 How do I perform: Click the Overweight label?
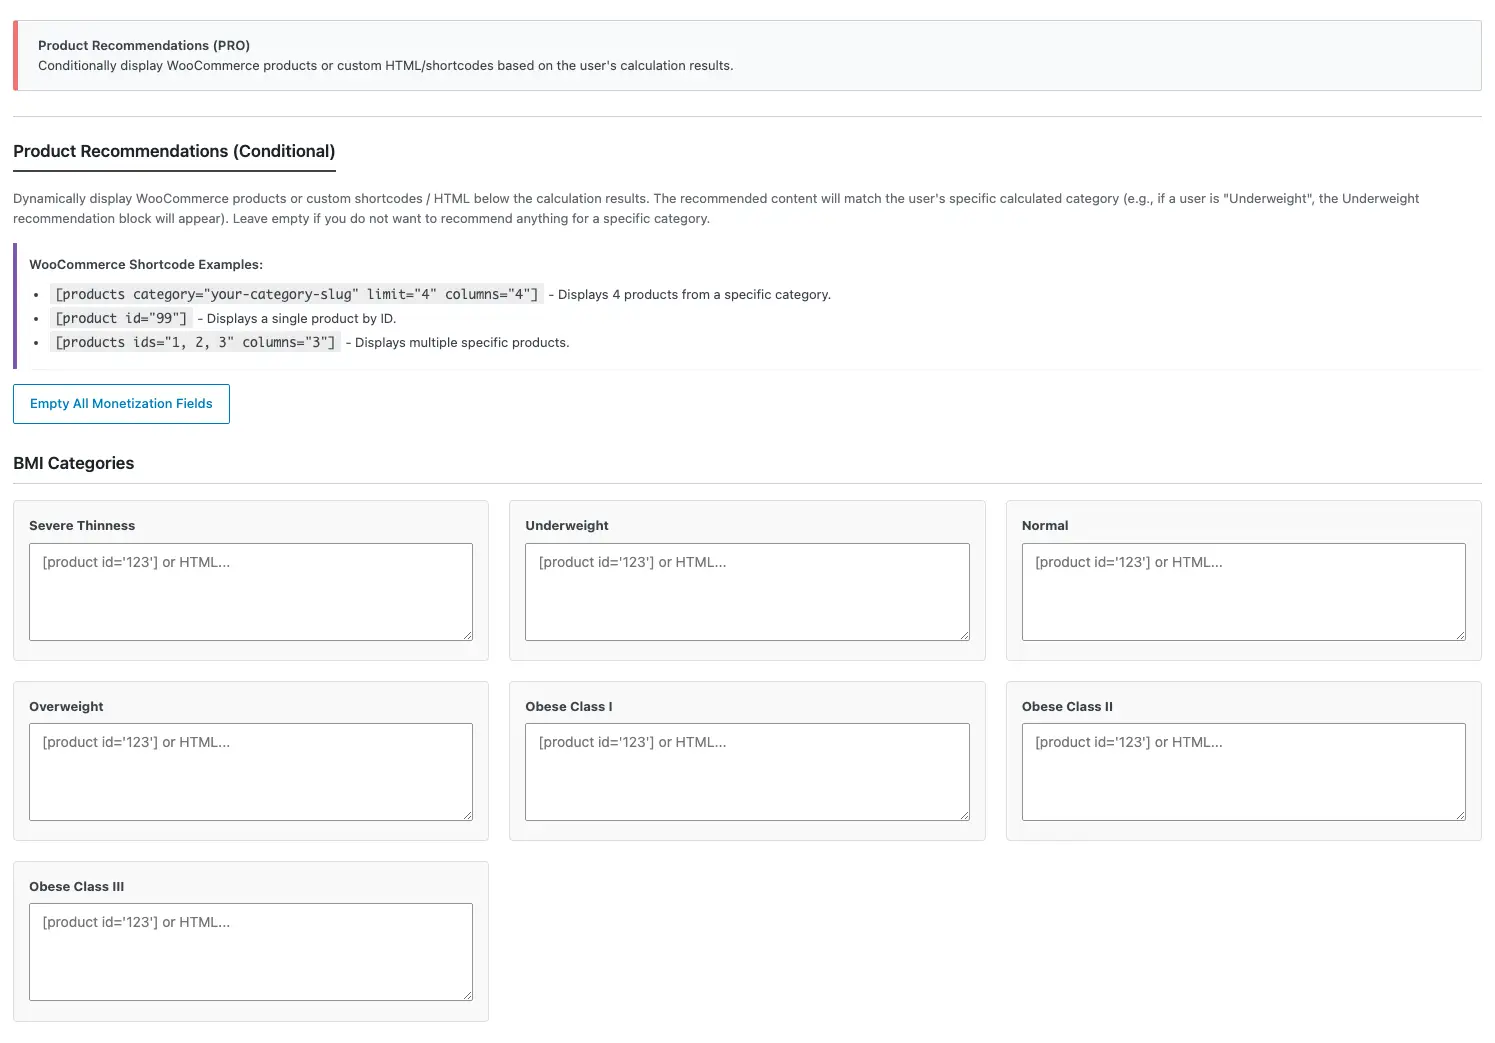click(x=66, y=706)
